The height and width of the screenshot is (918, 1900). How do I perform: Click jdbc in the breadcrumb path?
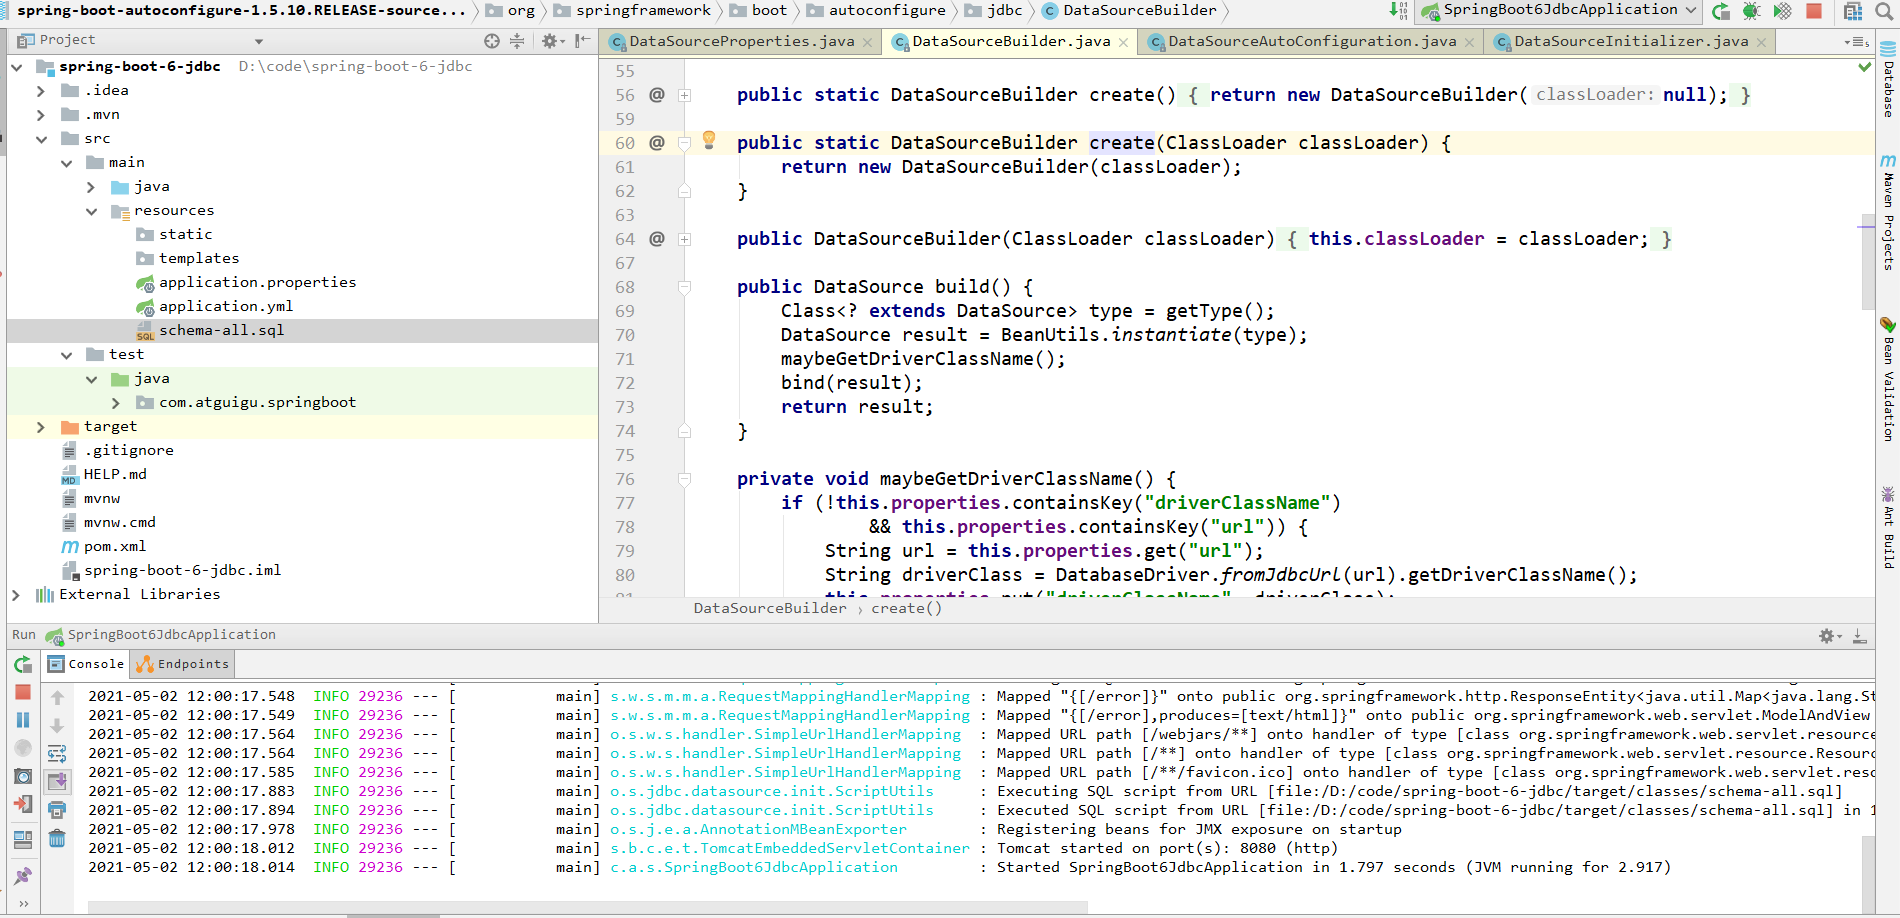pos(993,10)
